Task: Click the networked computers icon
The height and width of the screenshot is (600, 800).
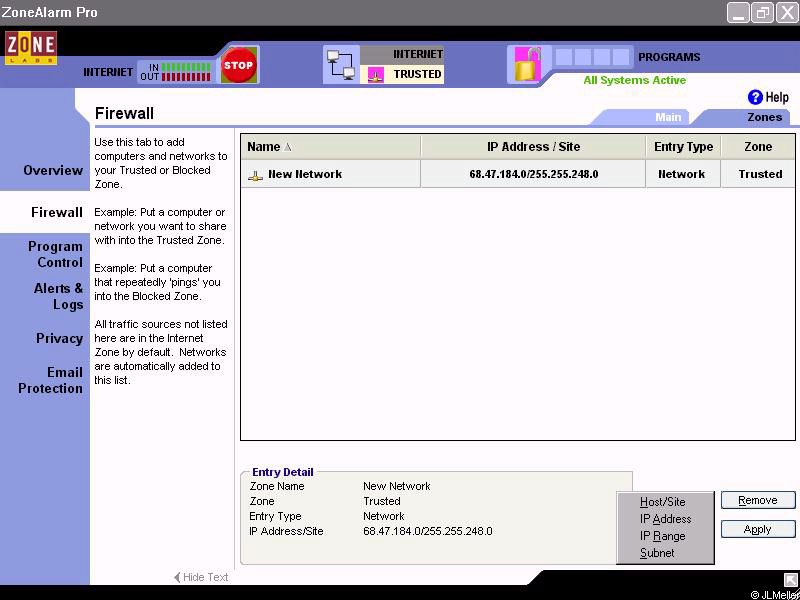Action: (x=341, y=64)
